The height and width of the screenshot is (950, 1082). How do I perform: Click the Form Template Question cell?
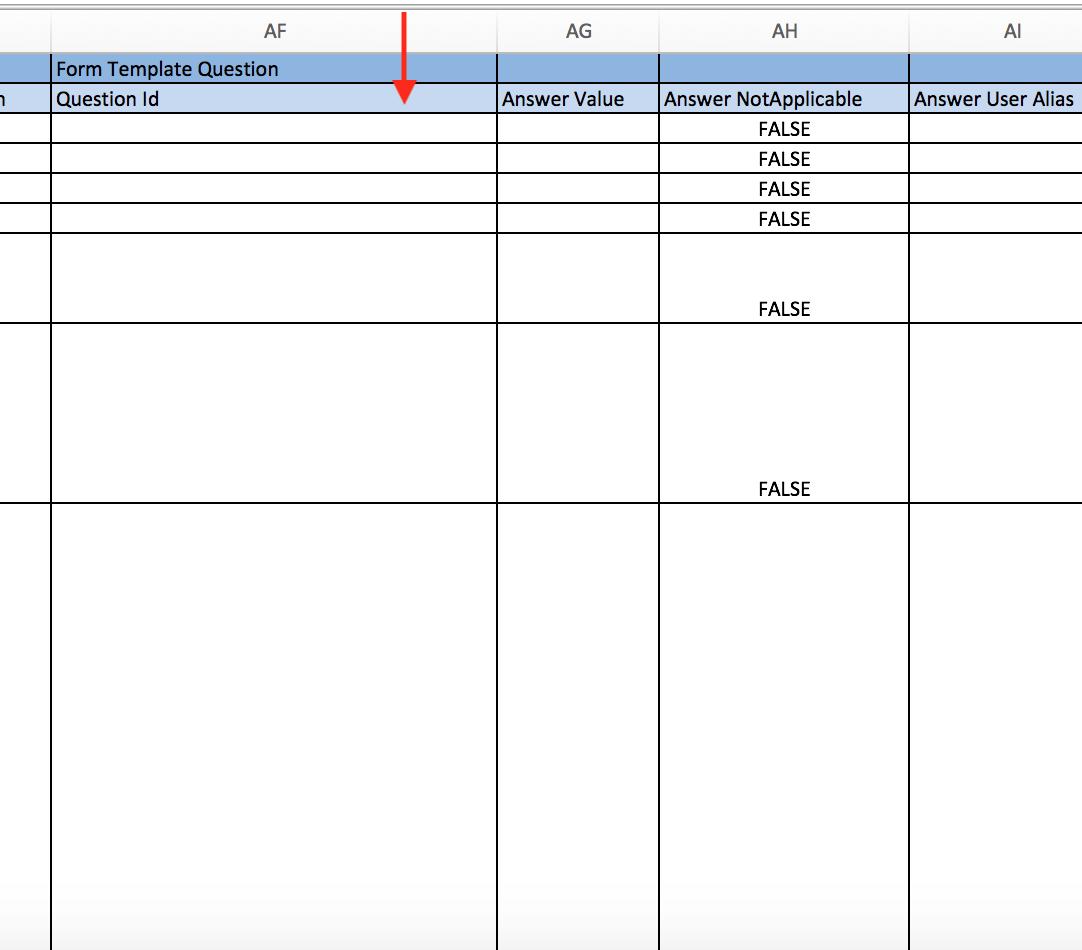(274, 69)
